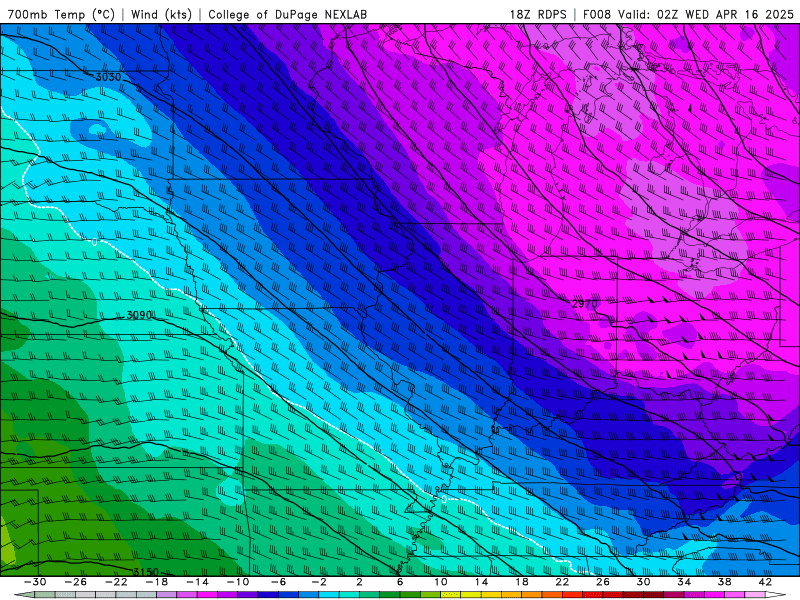Click the 18 value on the color scale

(521, 582)
